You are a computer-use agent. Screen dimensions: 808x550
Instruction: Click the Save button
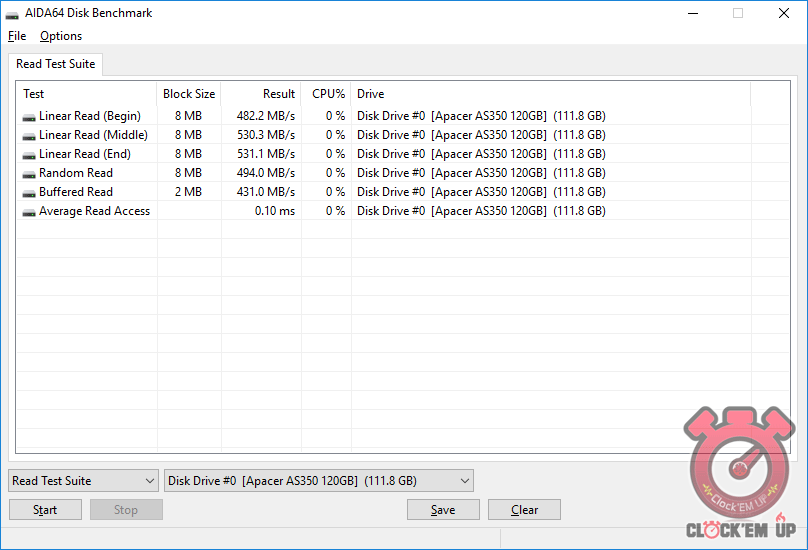pyautogui.click(x=443, y=510)
